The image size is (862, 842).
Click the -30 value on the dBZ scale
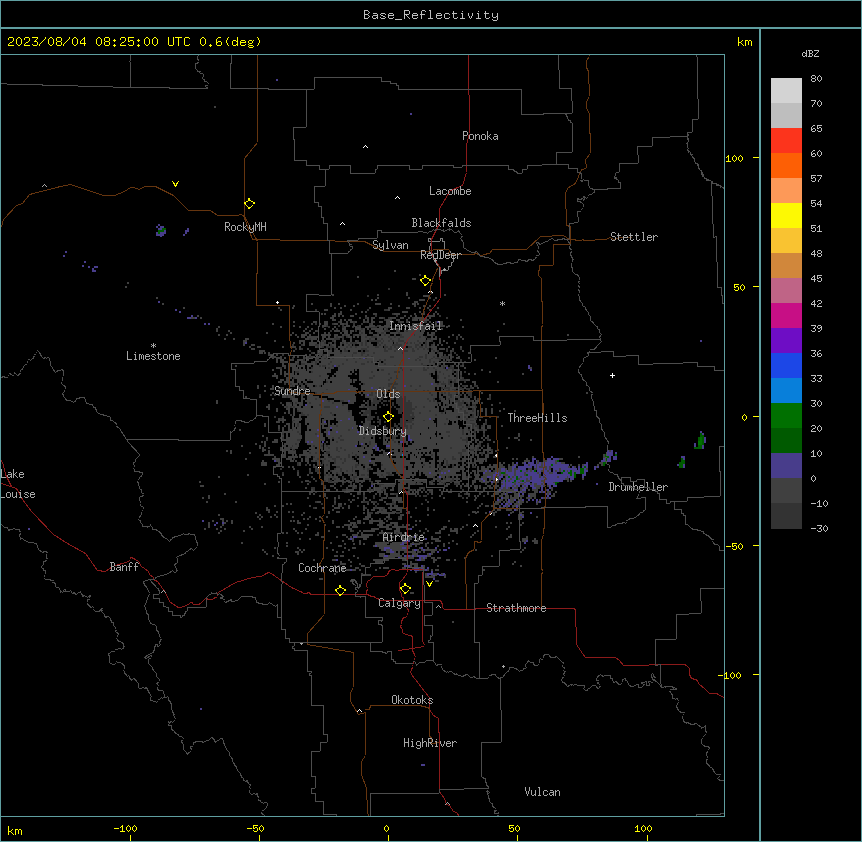click(x=819, y=528)
